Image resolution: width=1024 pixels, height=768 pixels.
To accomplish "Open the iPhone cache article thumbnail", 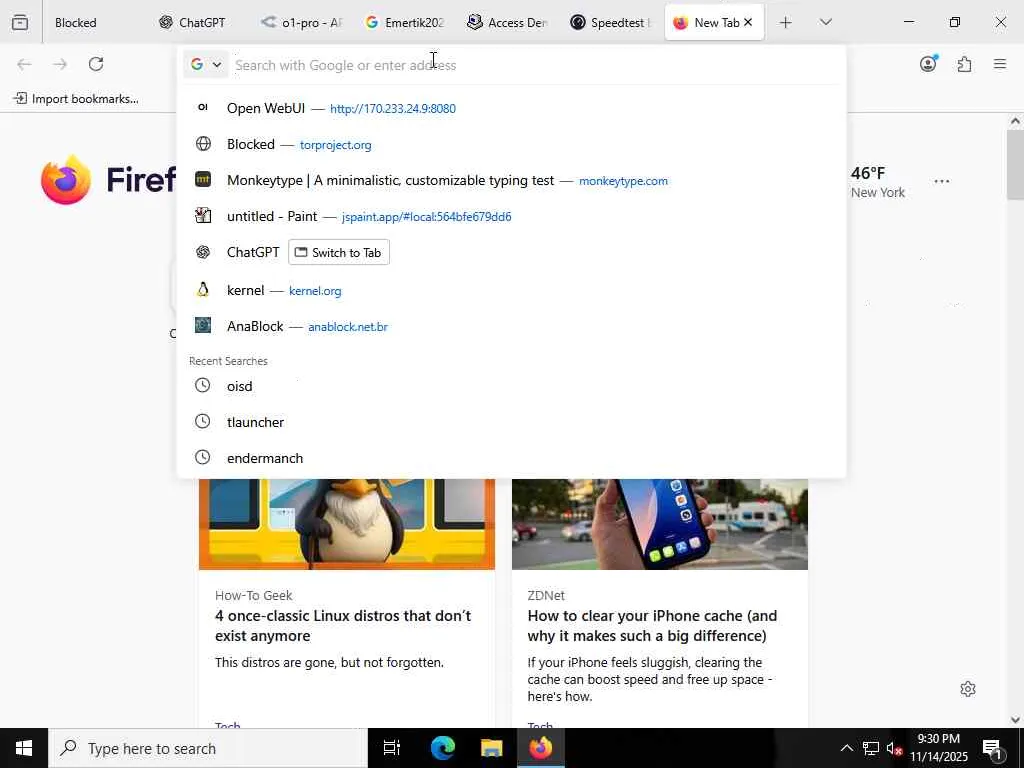I will [x=660, y=524].
